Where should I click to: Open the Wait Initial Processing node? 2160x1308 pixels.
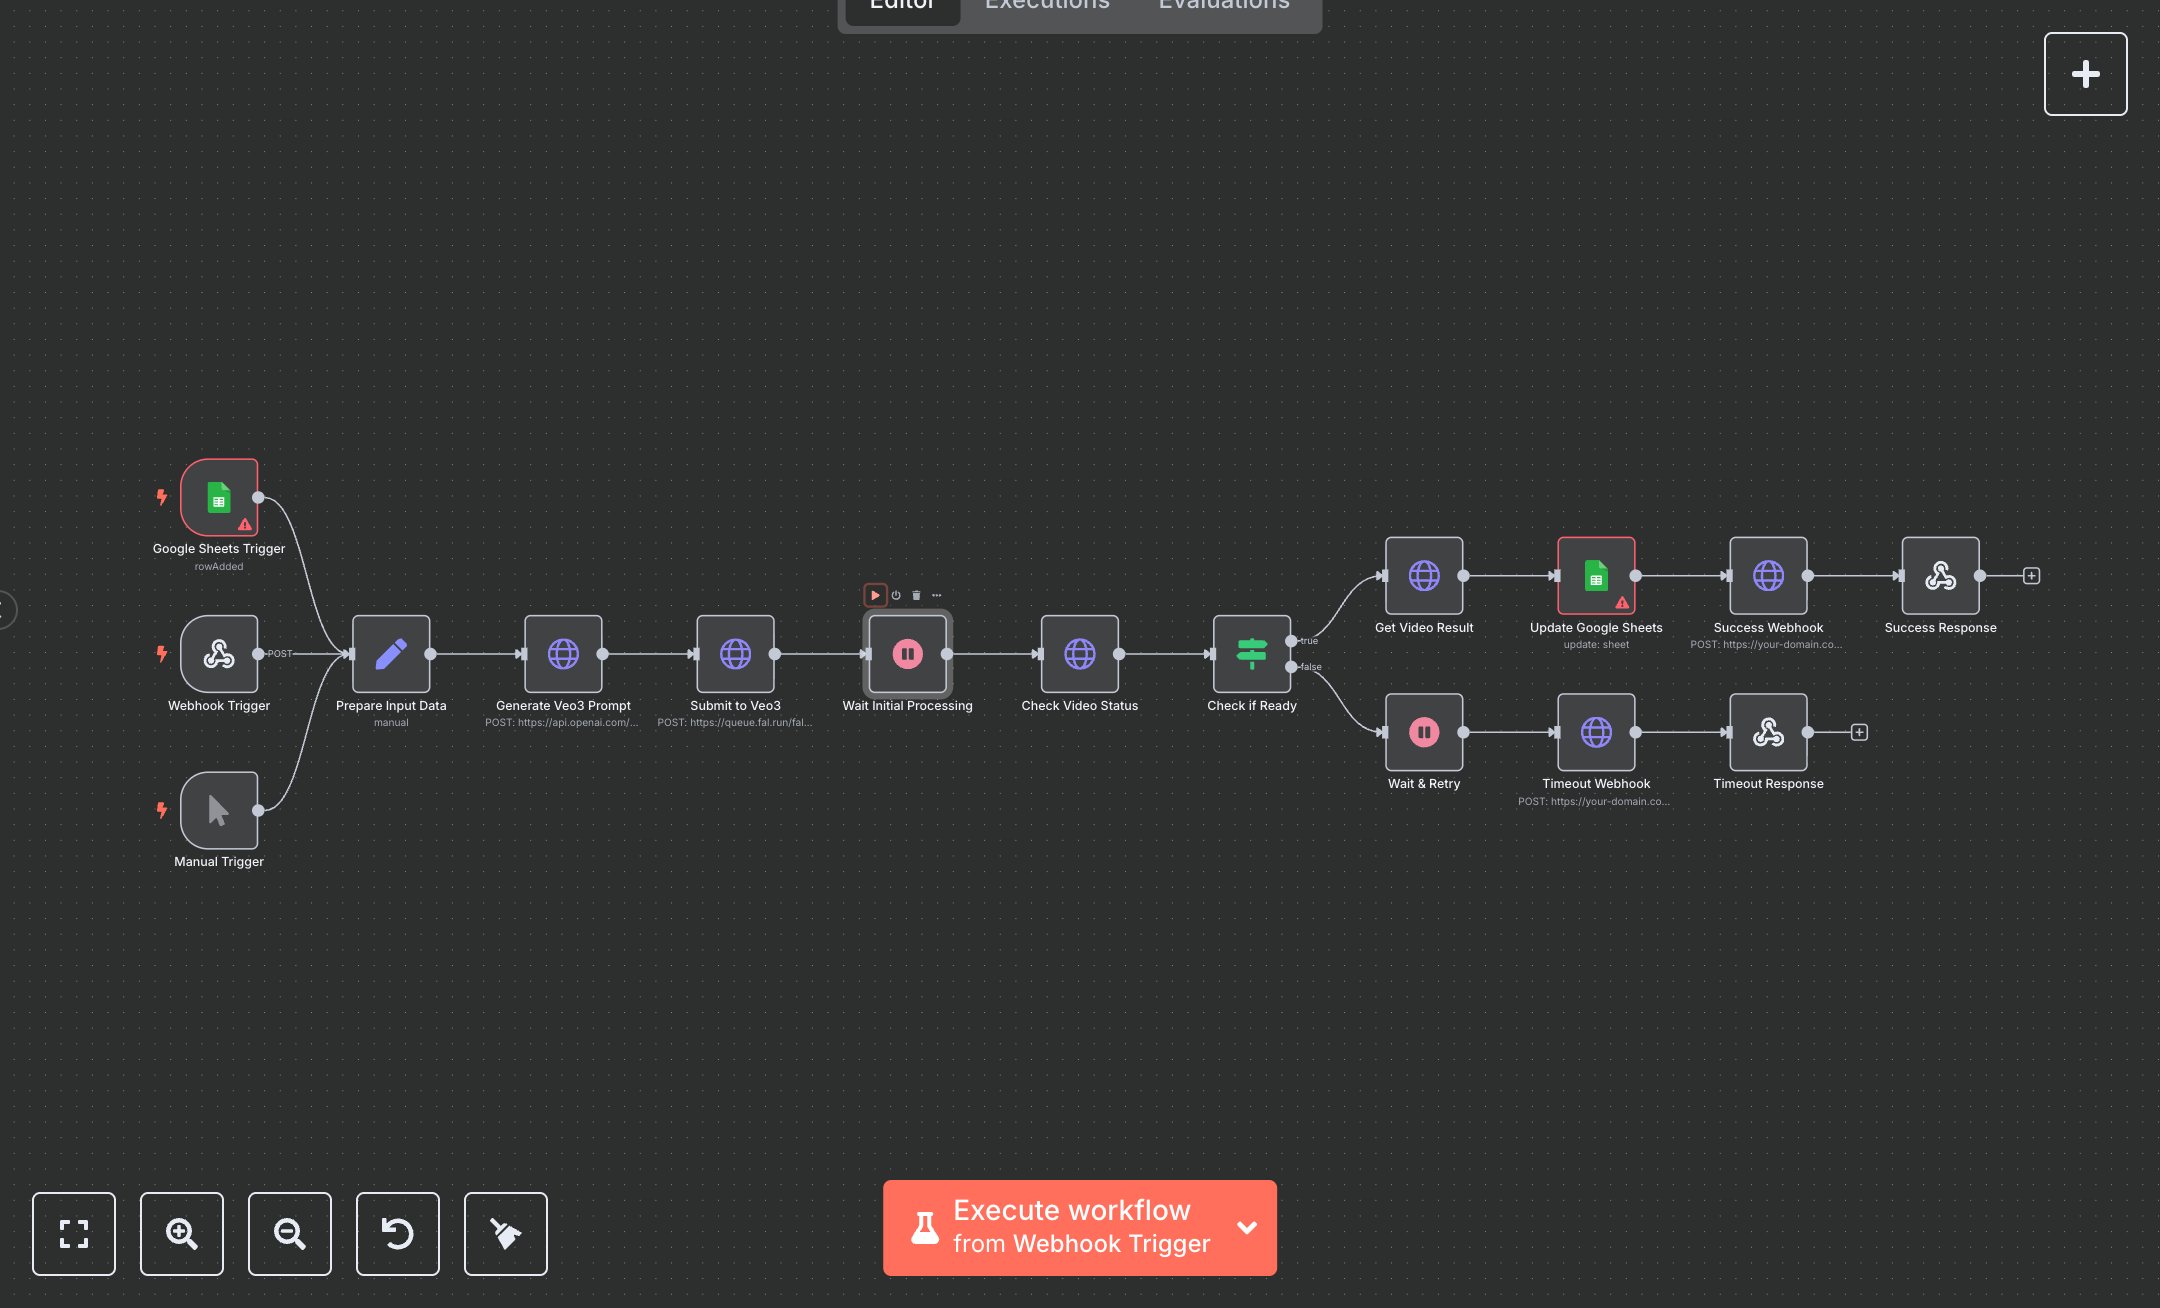click(906, 655)
